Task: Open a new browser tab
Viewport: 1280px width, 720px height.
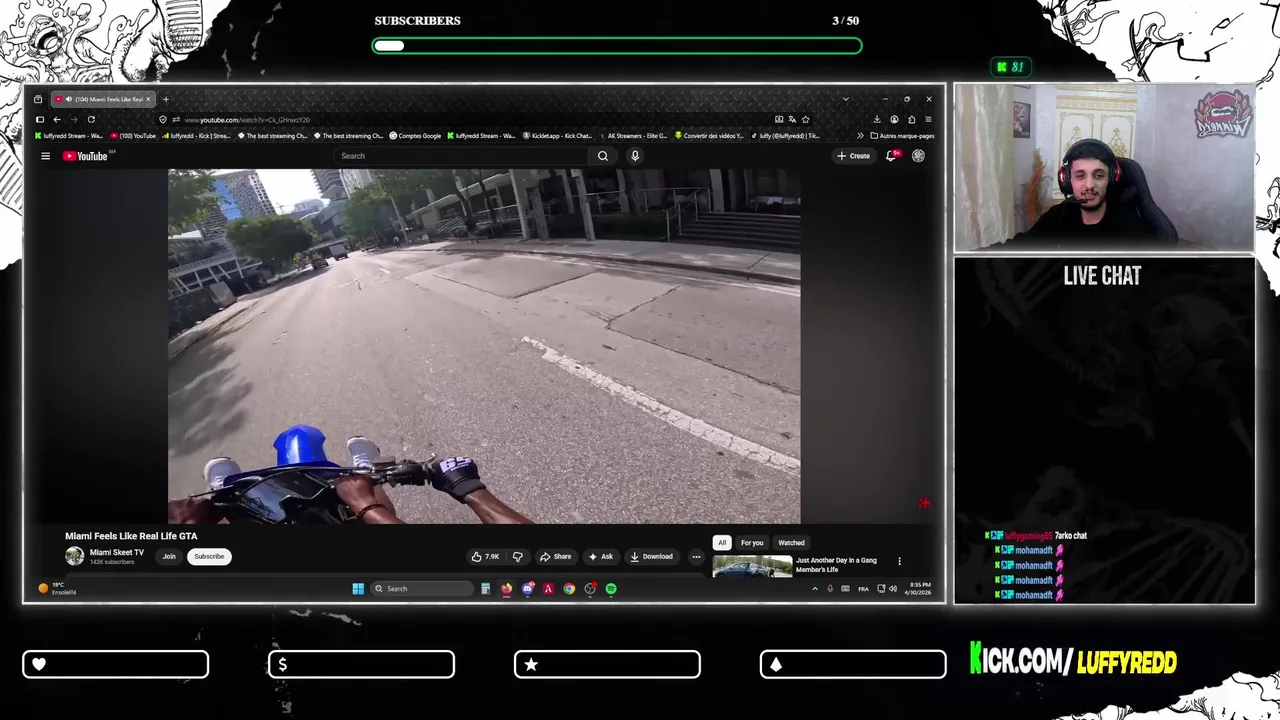Action: (x=166, y=99)
